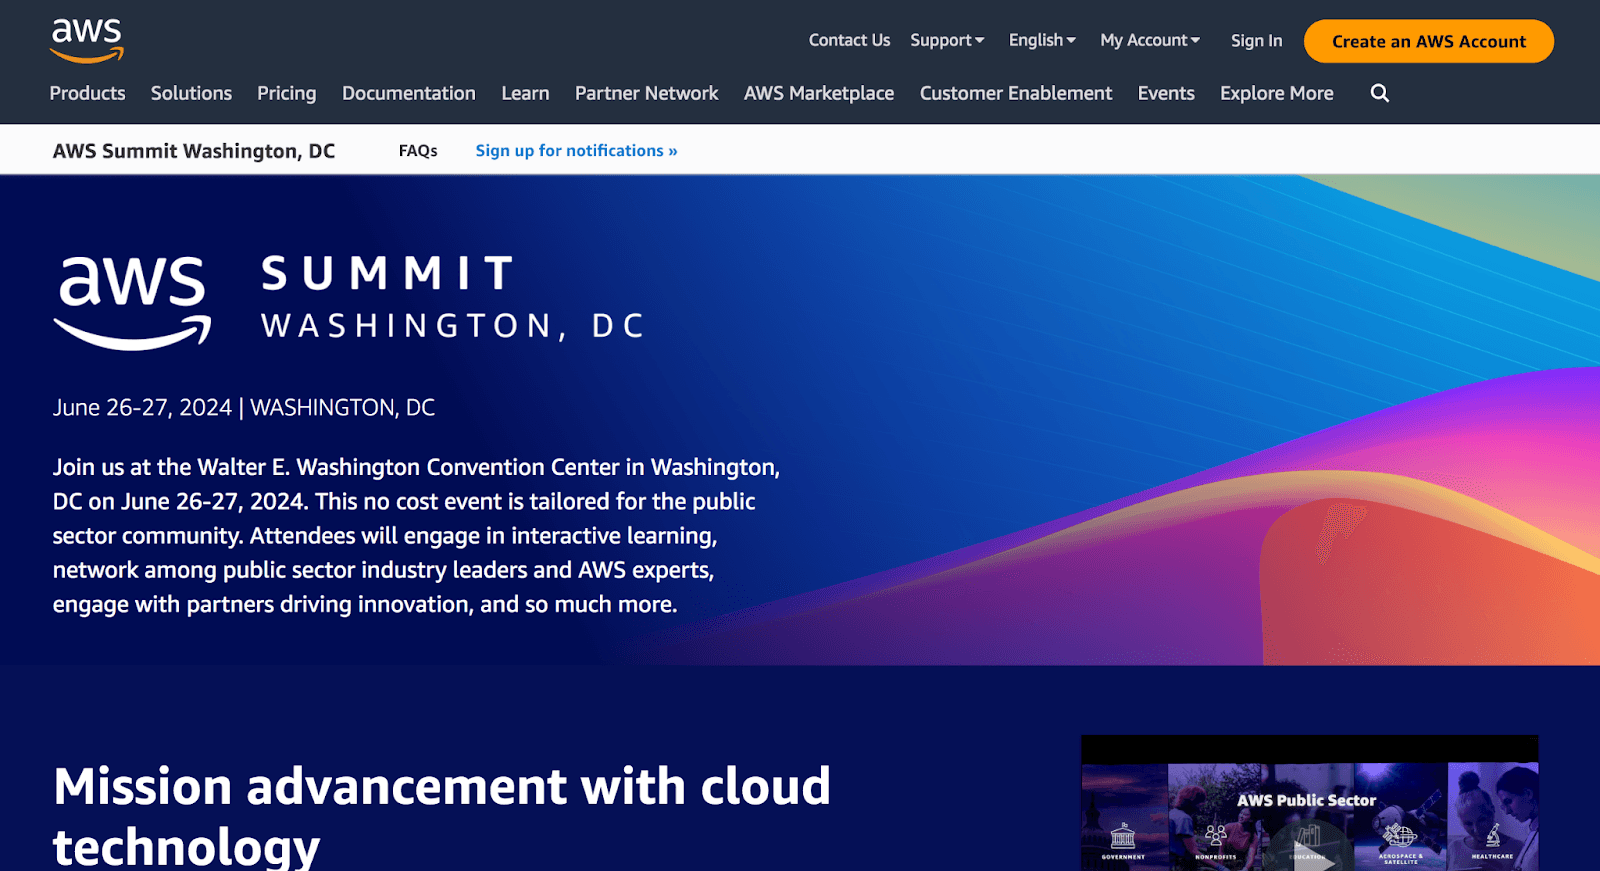Click the Contact Us link

pyautogui.click(x=849, y=40)
